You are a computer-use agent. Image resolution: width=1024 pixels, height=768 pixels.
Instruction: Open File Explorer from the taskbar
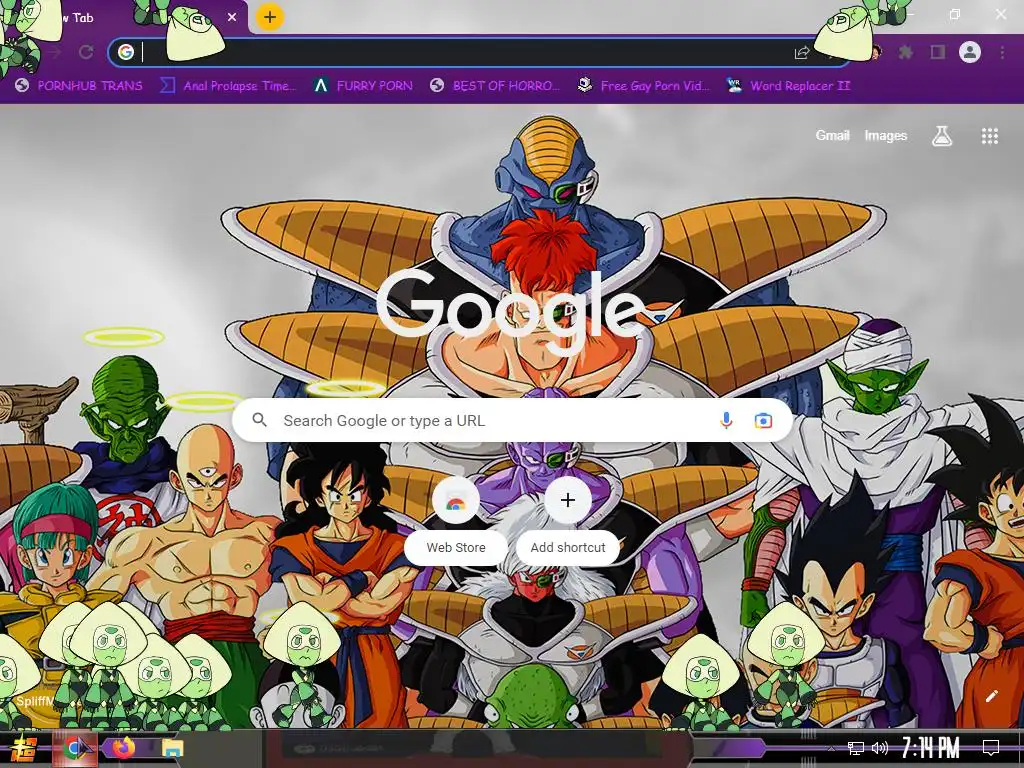[x=172, y=748]
